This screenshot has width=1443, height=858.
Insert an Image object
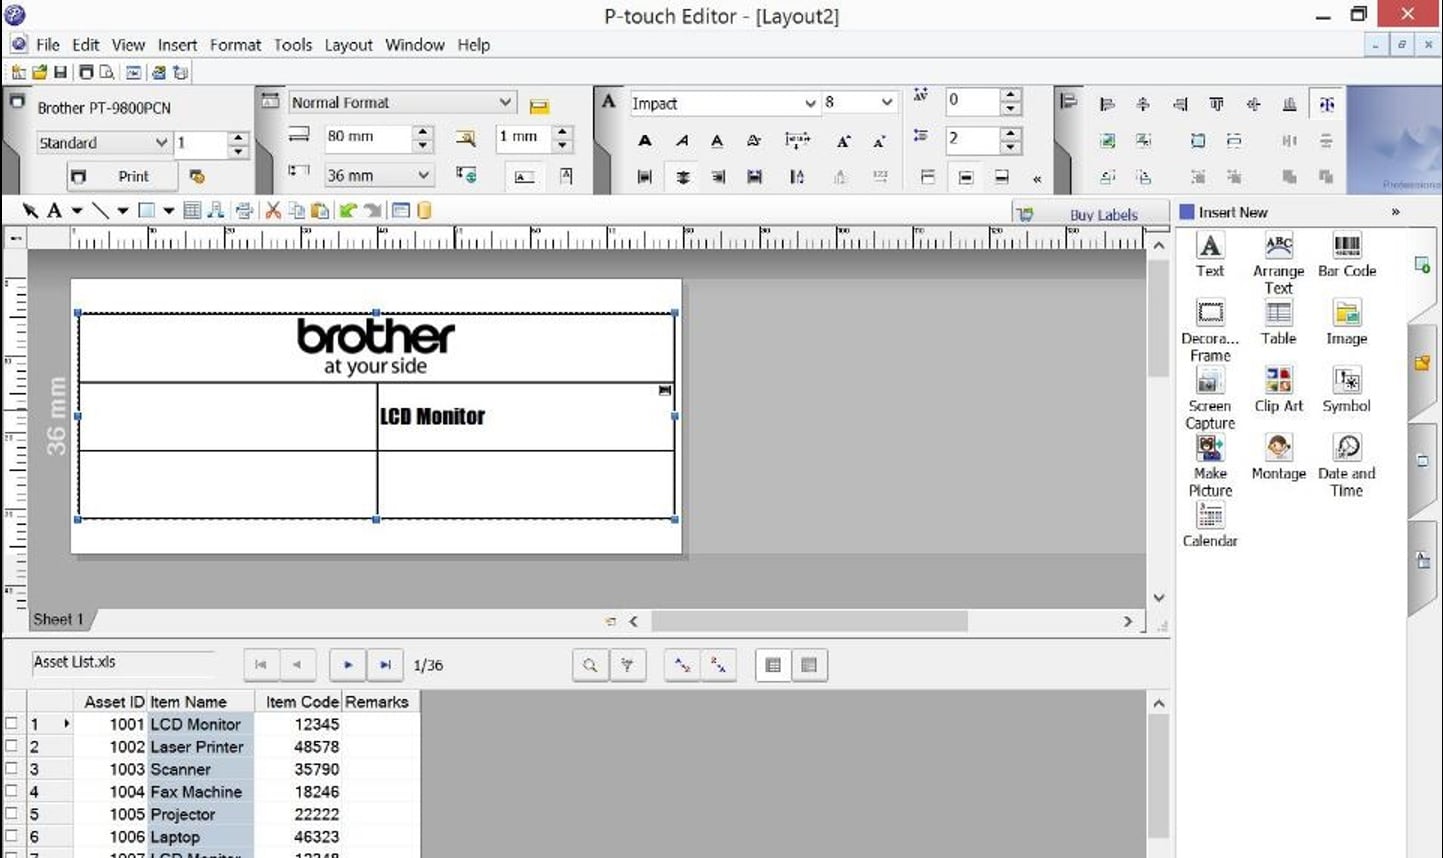pyautogui.click(x=1347, y=323)
